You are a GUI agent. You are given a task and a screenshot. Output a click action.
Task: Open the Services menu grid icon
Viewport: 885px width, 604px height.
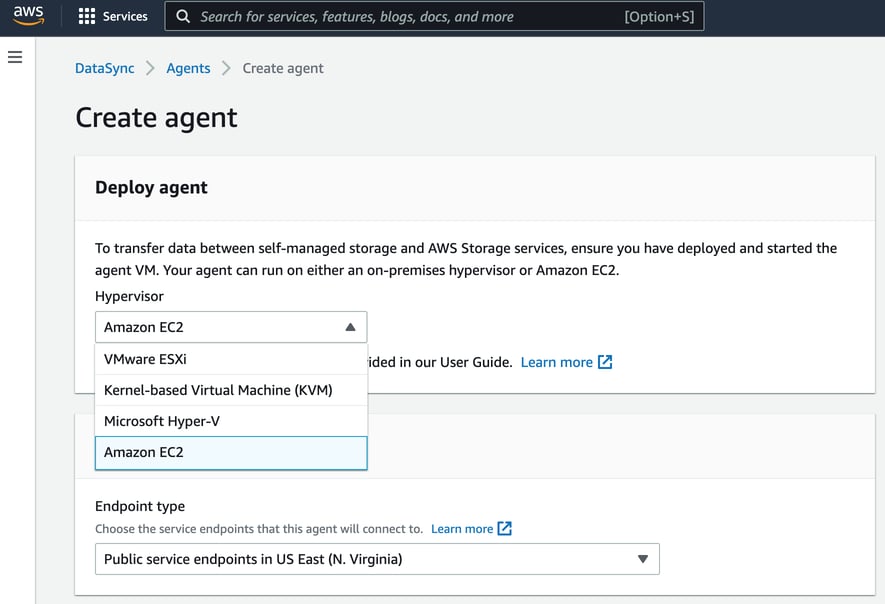tap(85, 16)
